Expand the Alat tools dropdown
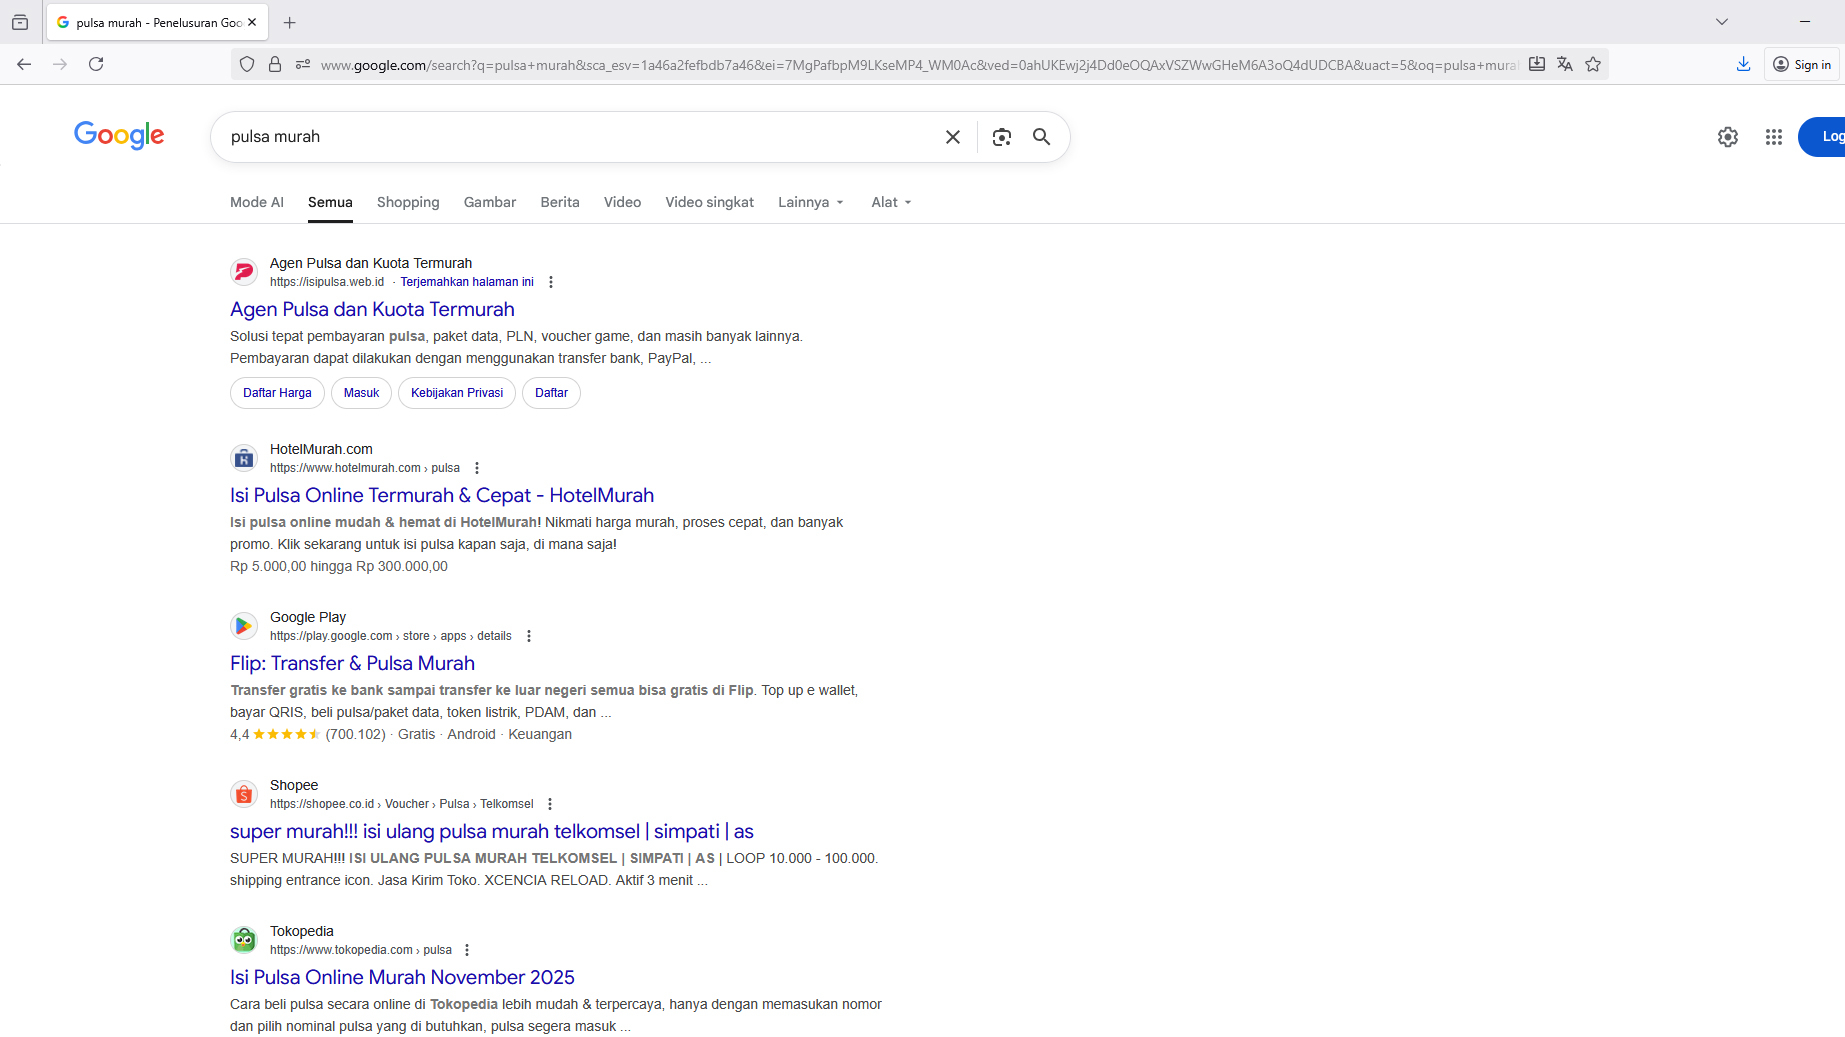This screenshot has height=1037, width=1845. pos(891,202)
